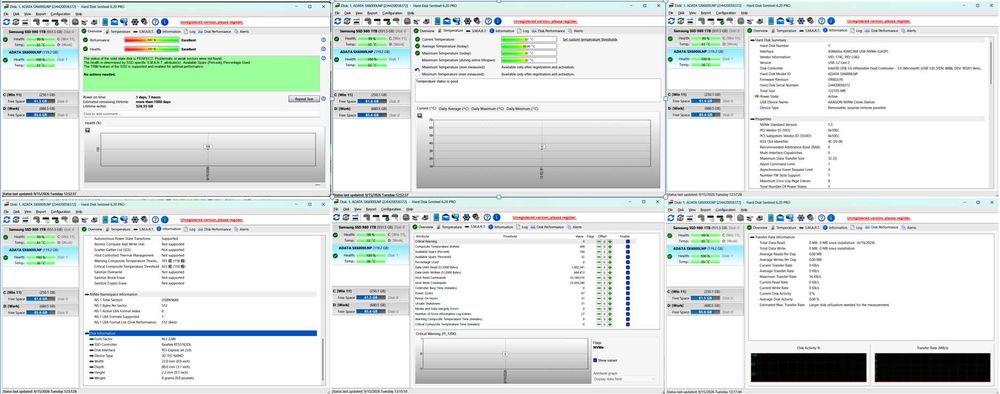Open the blue question-mark help icon in the Overview window toolbar
The width and height of the screenshot is (1000, 394).
click(156, 22)
